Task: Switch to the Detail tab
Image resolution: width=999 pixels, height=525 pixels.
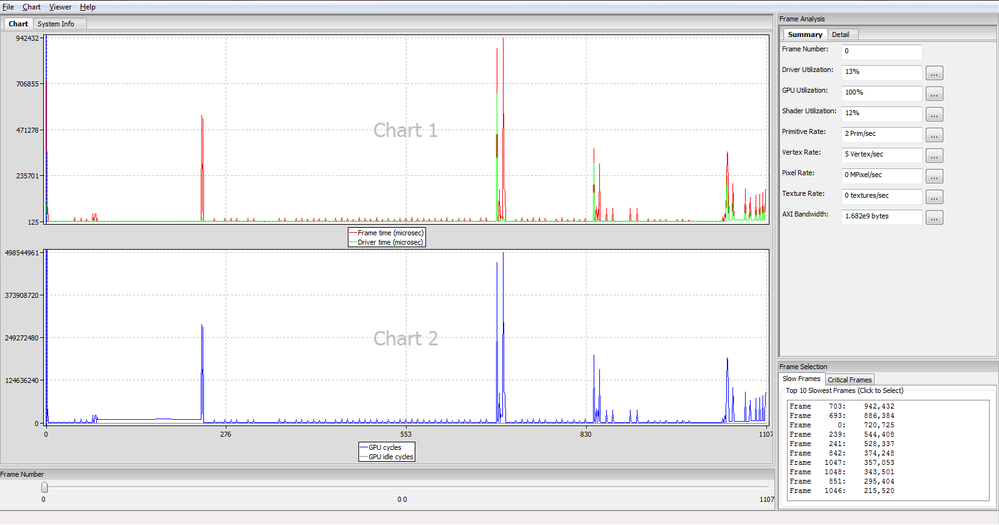Action: pyautogui.click(x=840, y=34)
